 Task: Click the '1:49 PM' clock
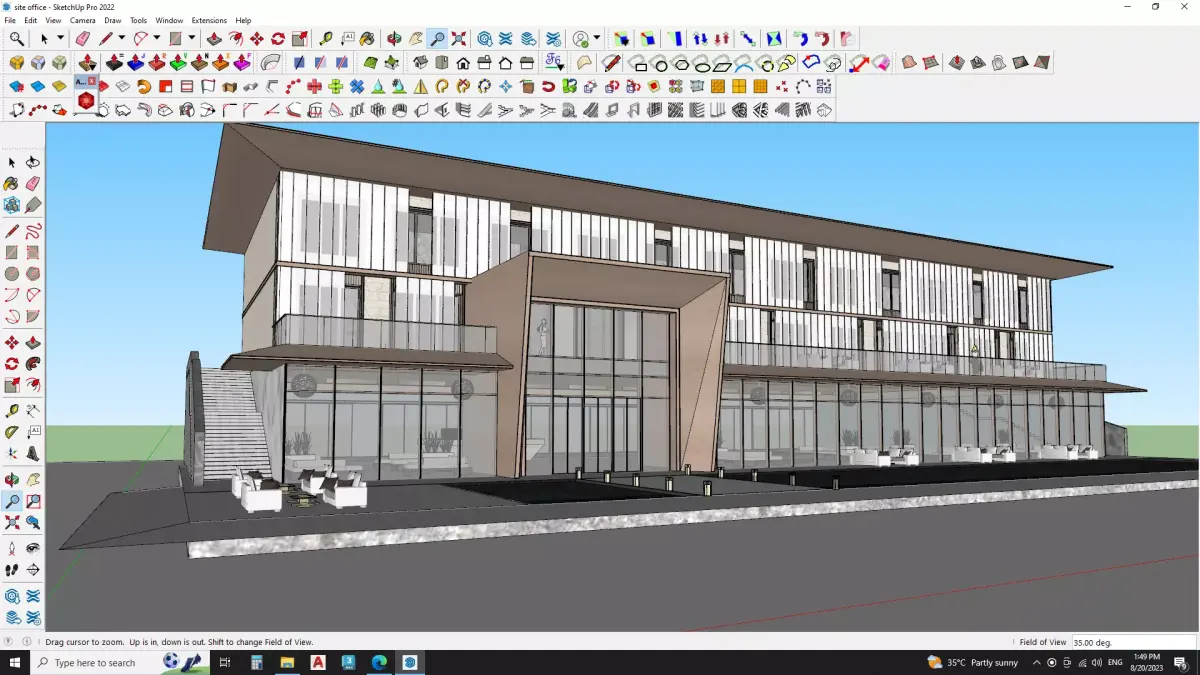tap(1146, 656)
